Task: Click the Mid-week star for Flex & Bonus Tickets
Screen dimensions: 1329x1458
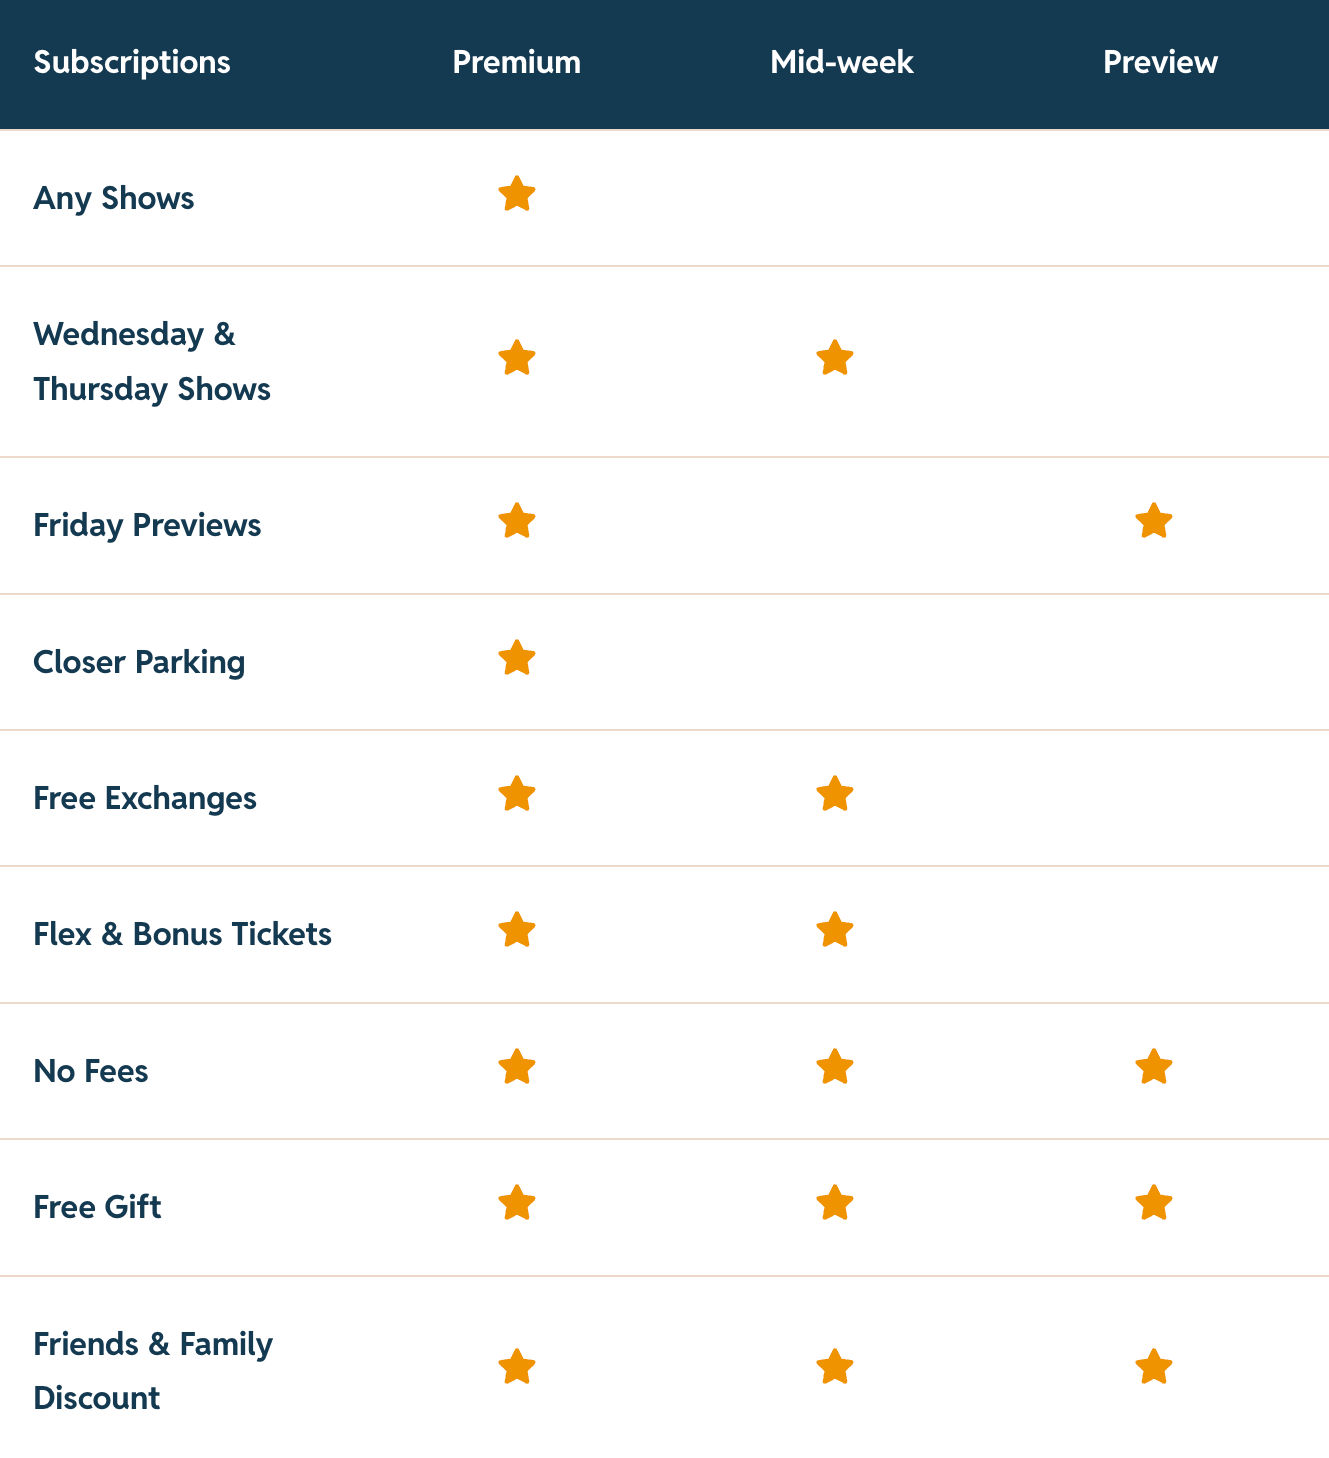Action: [835, 930]
